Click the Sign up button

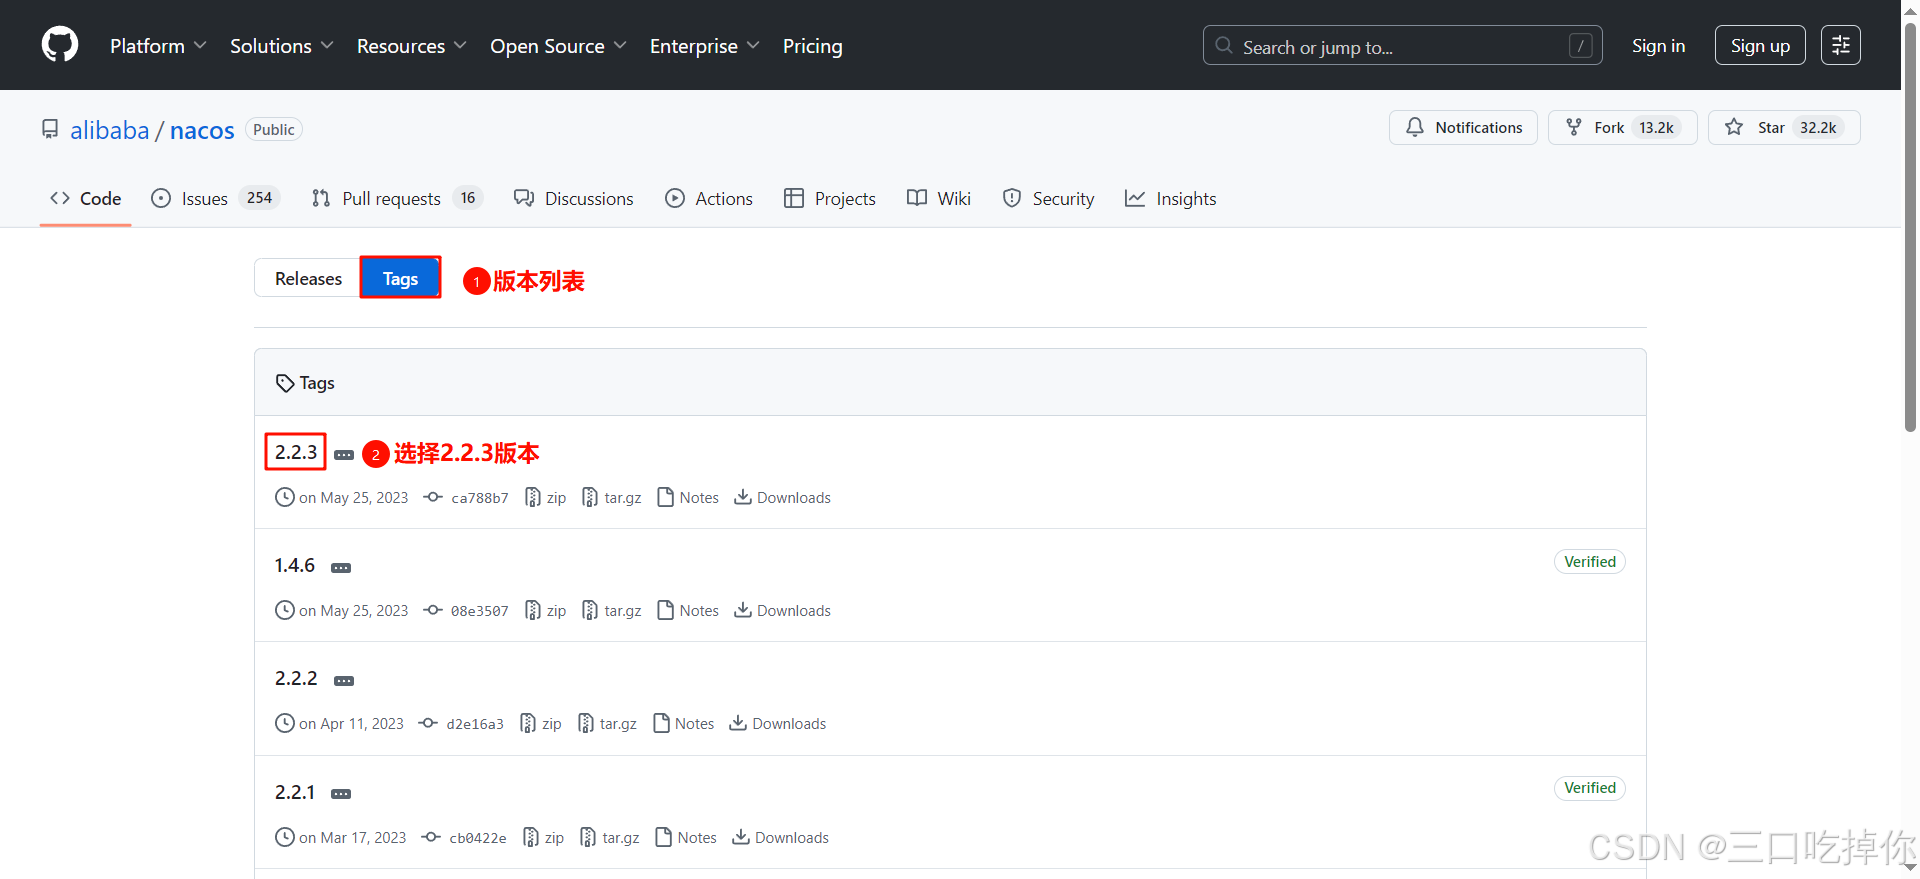coord(1760,46)
